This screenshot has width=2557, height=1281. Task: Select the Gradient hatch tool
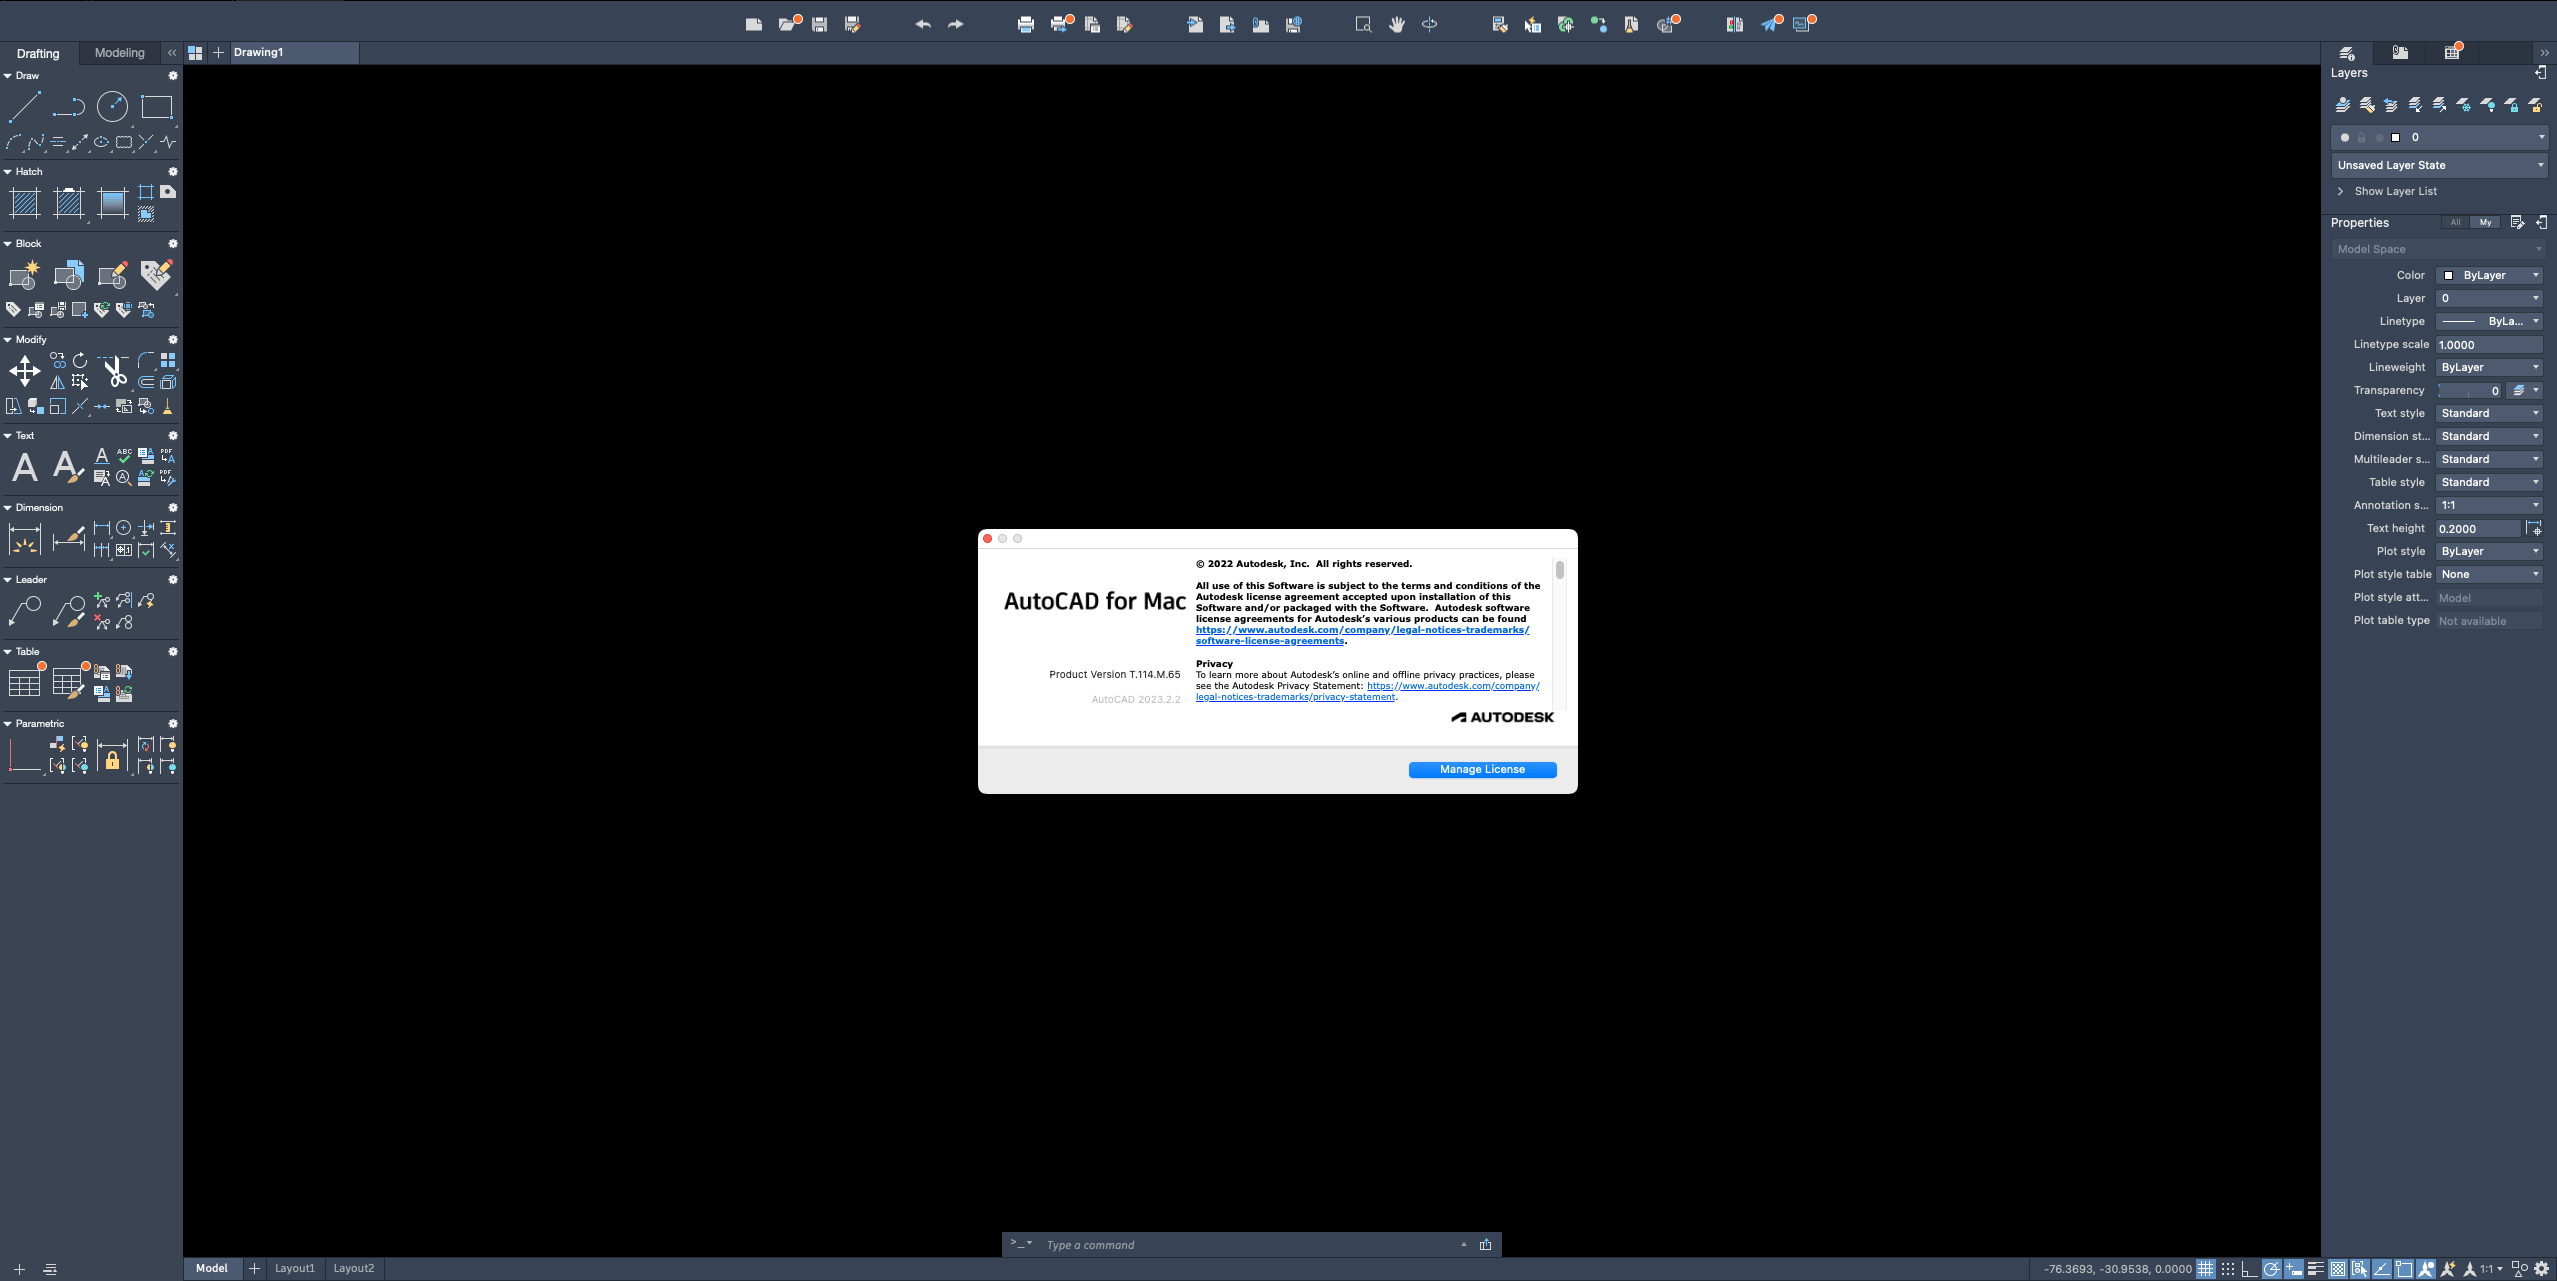tap(112, 203)
